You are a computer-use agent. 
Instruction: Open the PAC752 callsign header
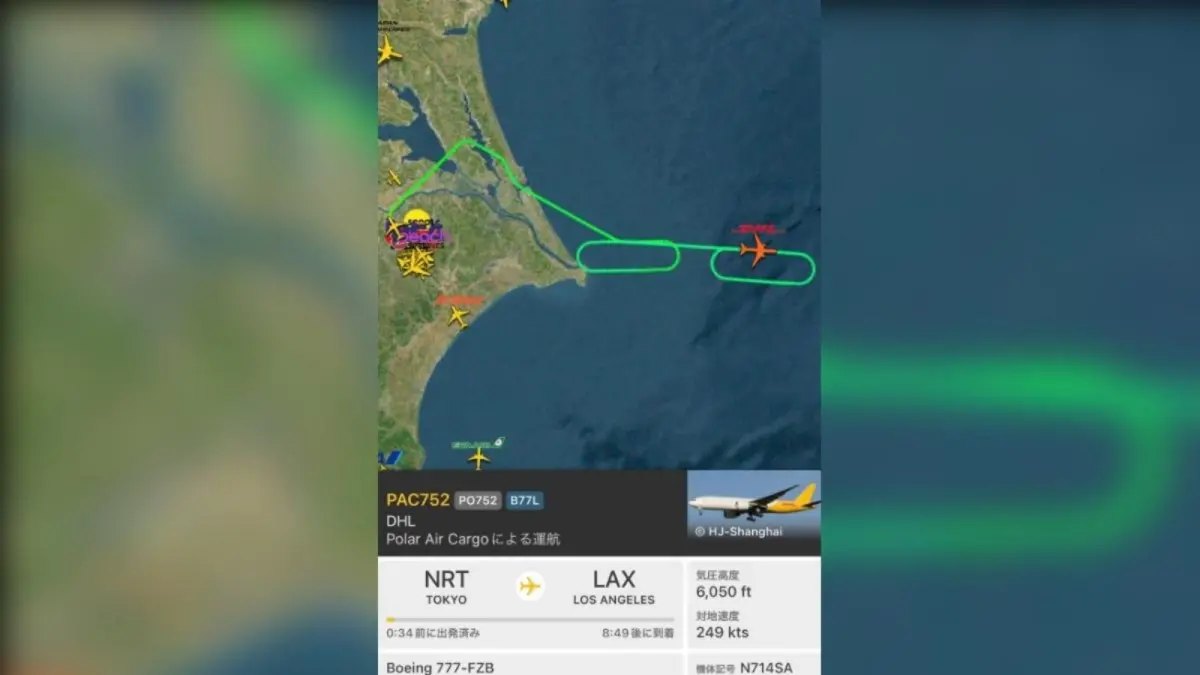coord(418,500)
